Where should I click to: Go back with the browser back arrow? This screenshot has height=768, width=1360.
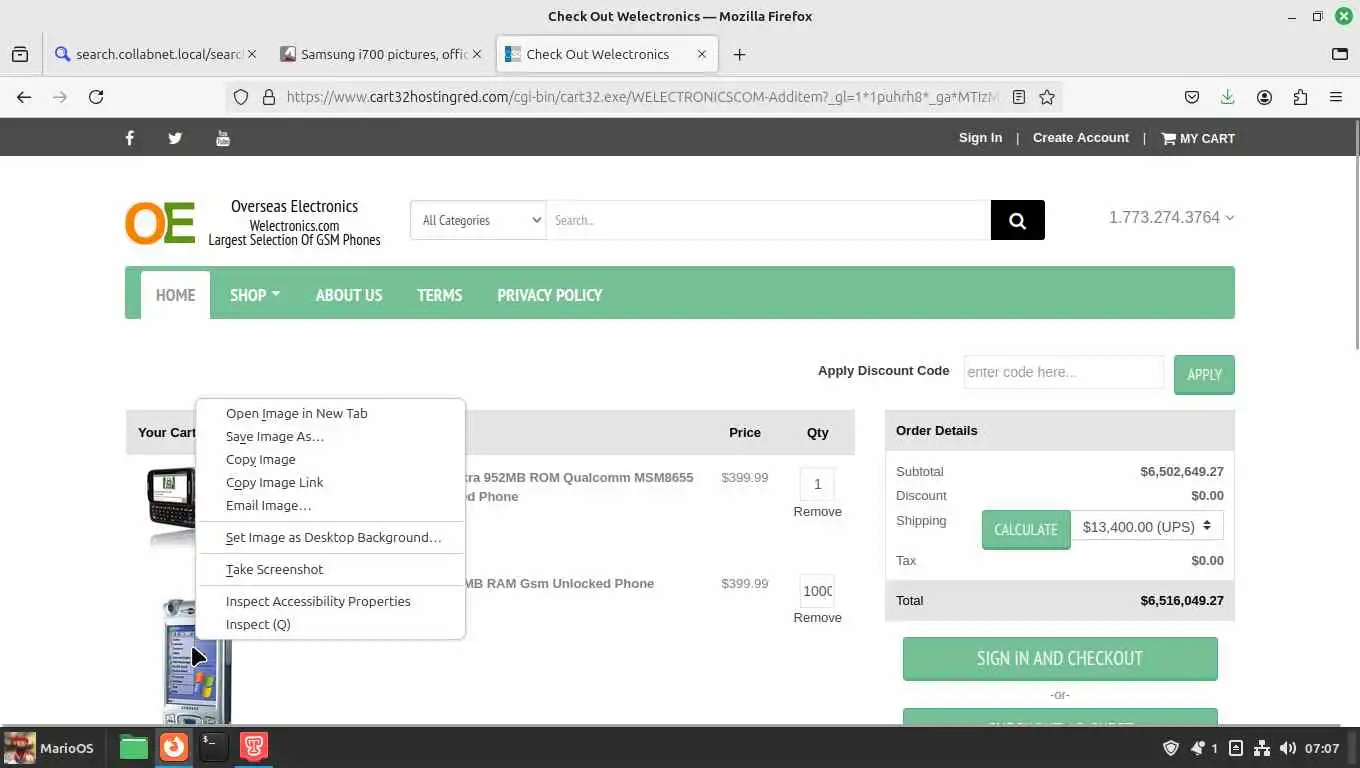[x=24, y=97]
